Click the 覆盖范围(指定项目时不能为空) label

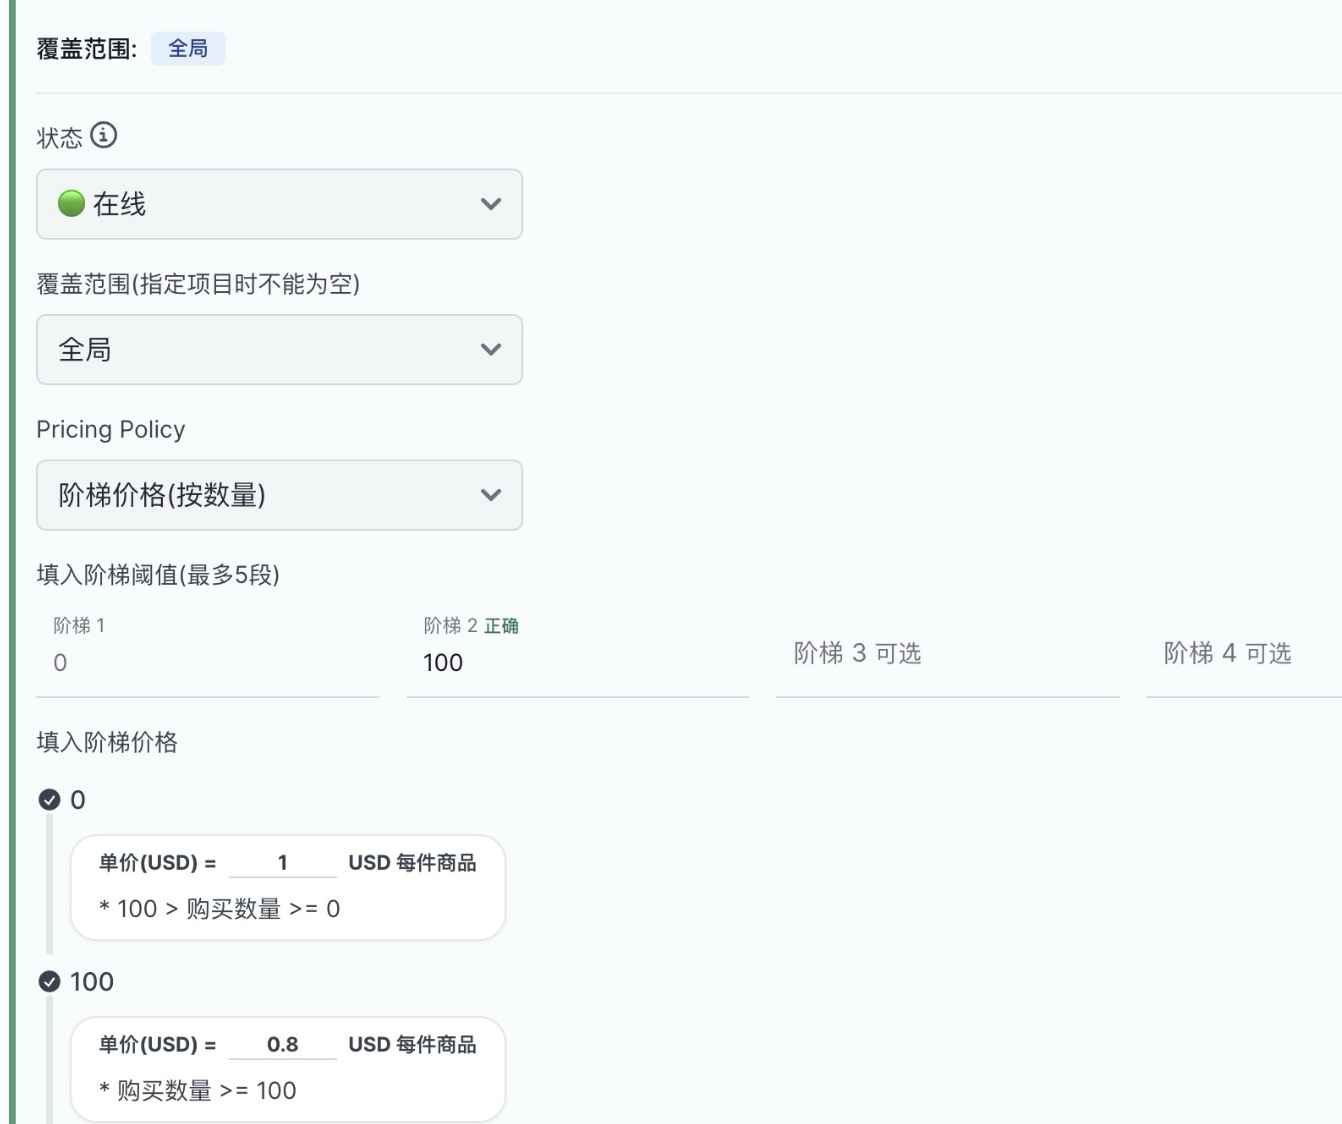198,284
